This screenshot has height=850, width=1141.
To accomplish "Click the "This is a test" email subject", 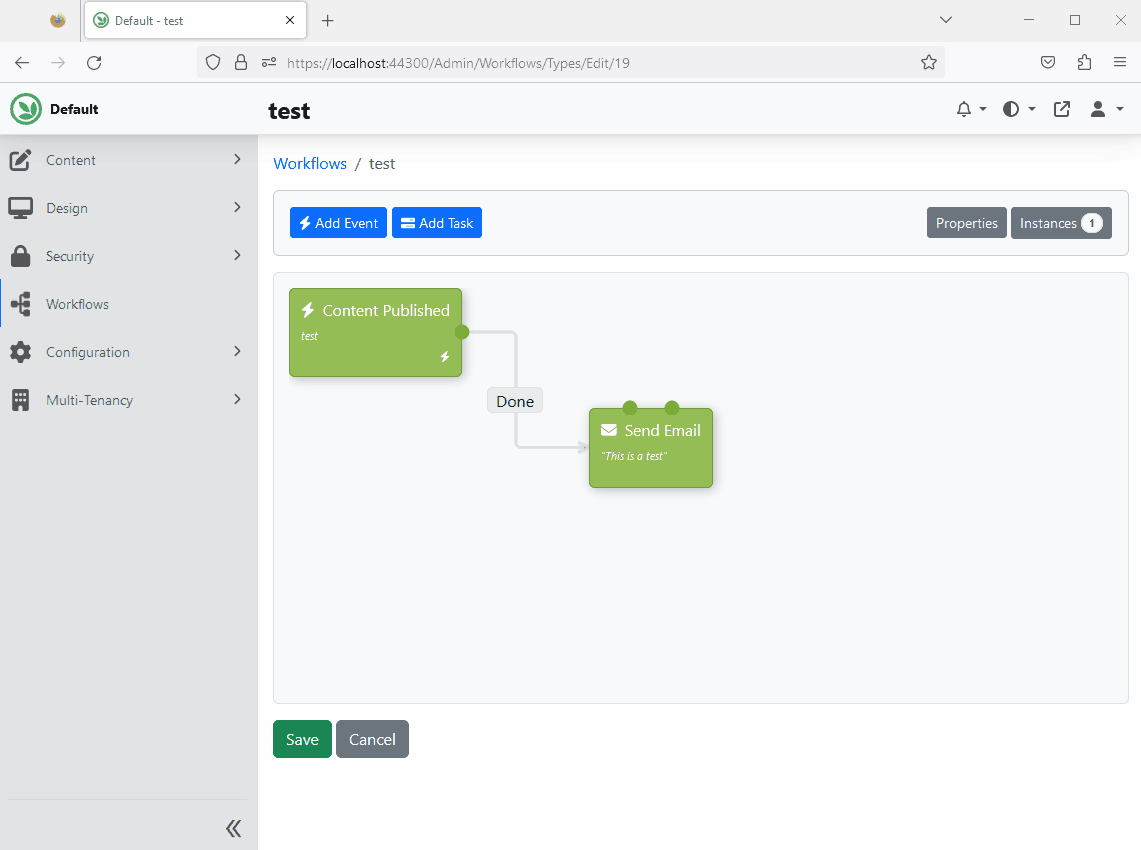I will [634, 456].
